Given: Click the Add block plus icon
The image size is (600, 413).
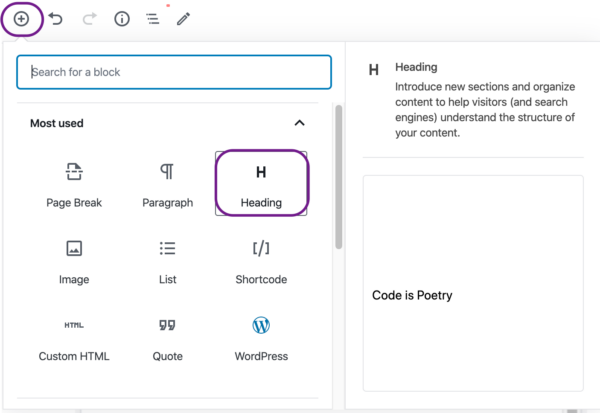Looking at the screenshot, I should [x=21, y=19].
